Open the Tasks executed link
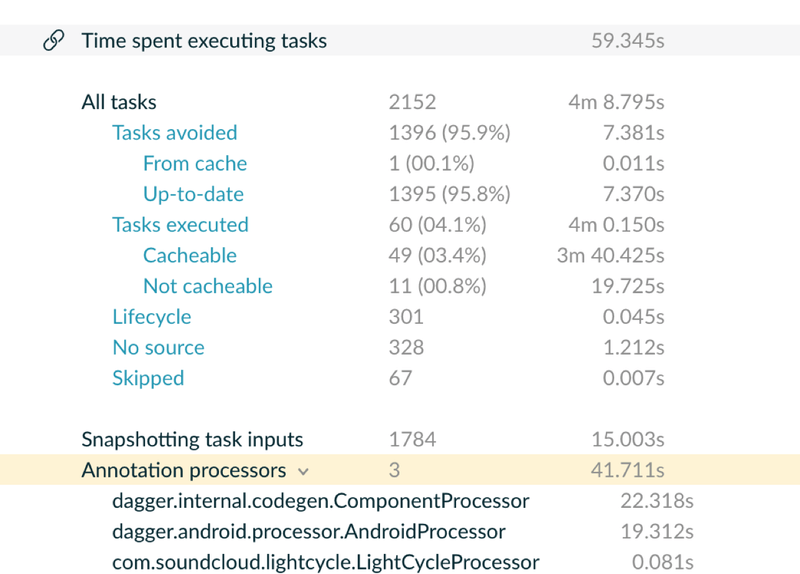The height and width of the screenshot is (574, 800). click(x=180, y=224)
